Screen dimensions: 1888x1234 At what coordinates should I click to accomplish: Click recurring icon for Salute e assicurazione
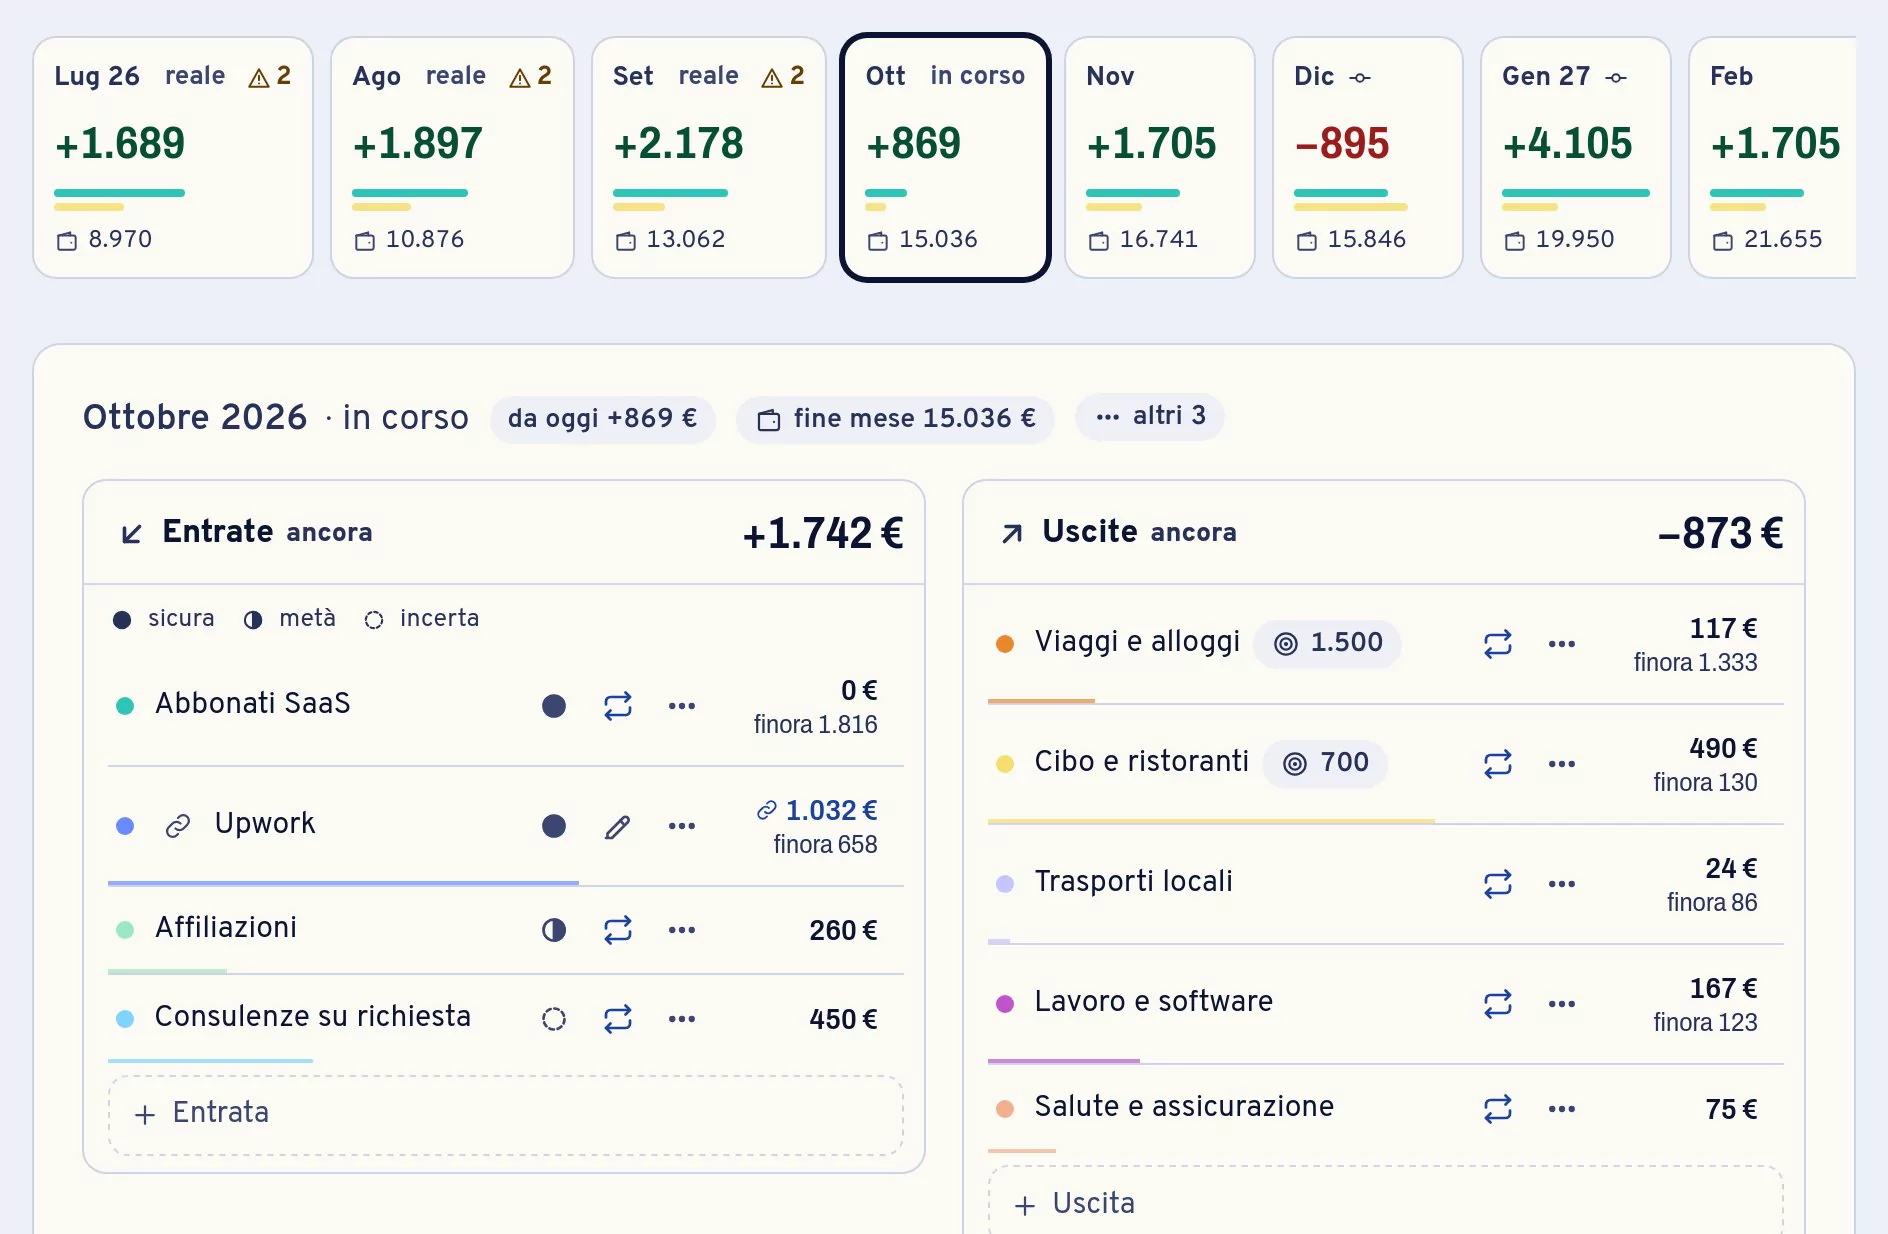(1498, 1109)
